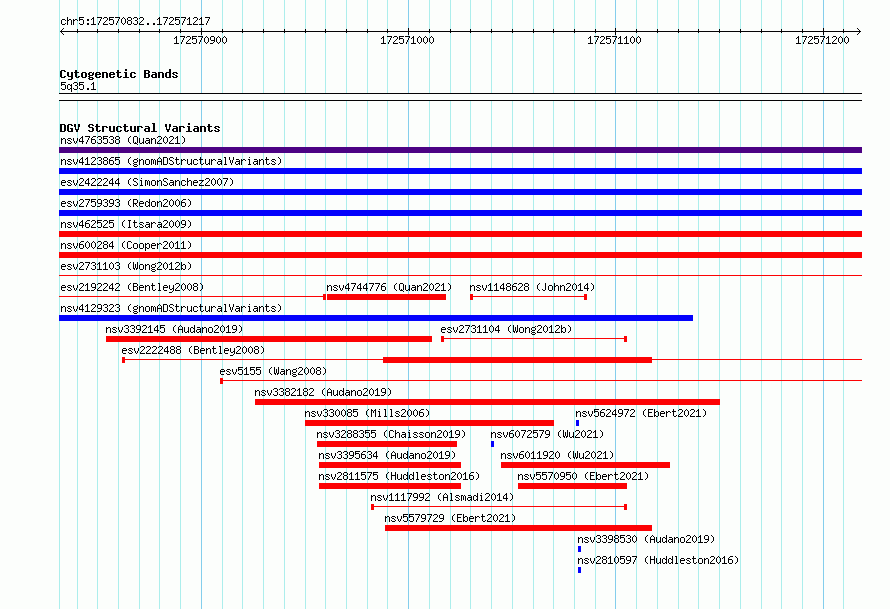Click the nsv3398530 (Audano2019) label
Image resolution: width=890 pixels, height=609 pixels.
click(x=646, y=539)
